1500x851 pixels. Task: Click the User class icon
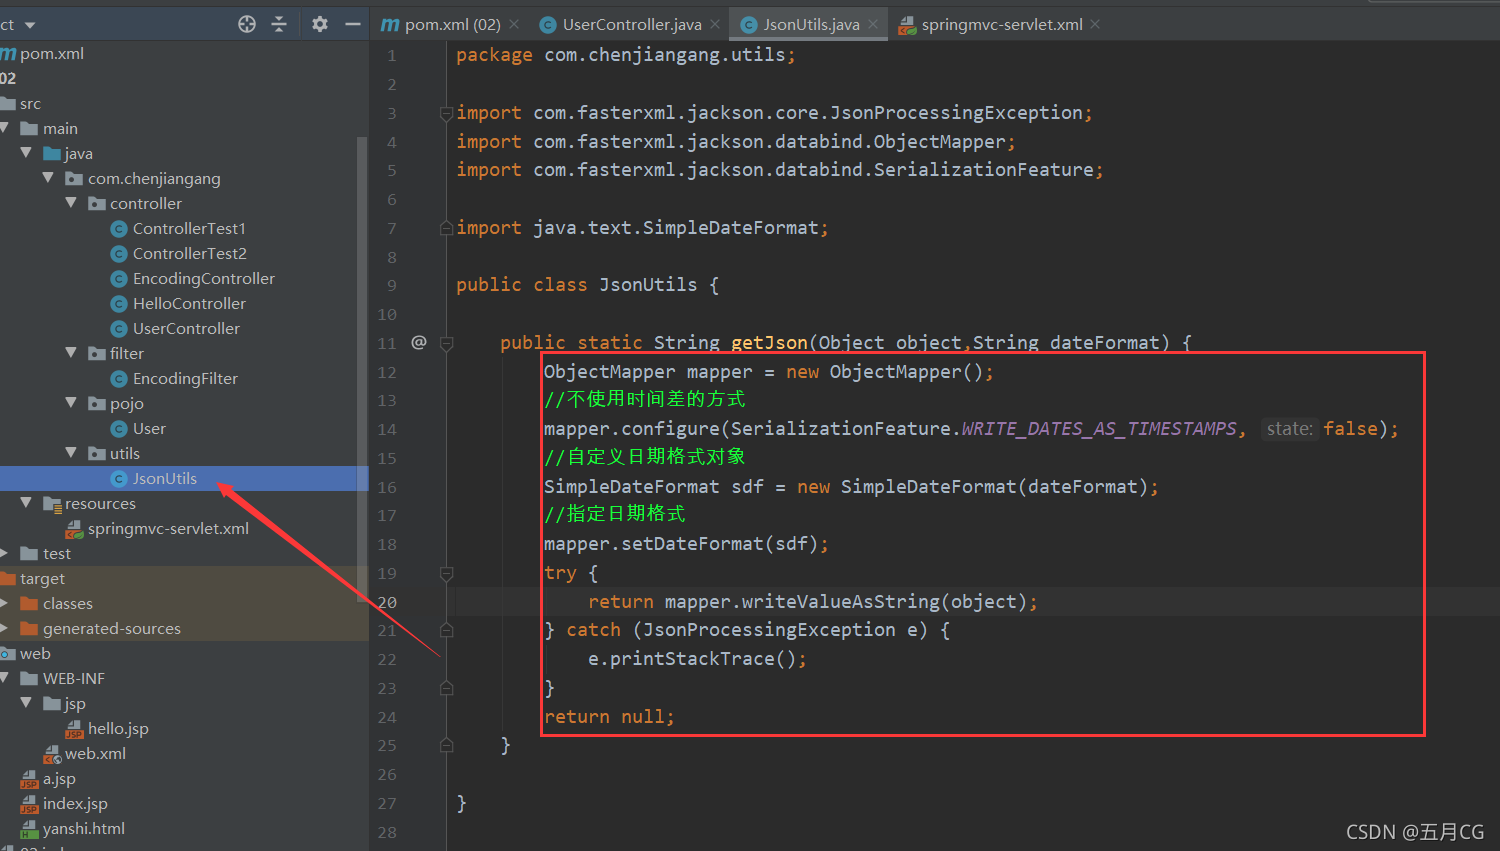[x=119, y=428]
